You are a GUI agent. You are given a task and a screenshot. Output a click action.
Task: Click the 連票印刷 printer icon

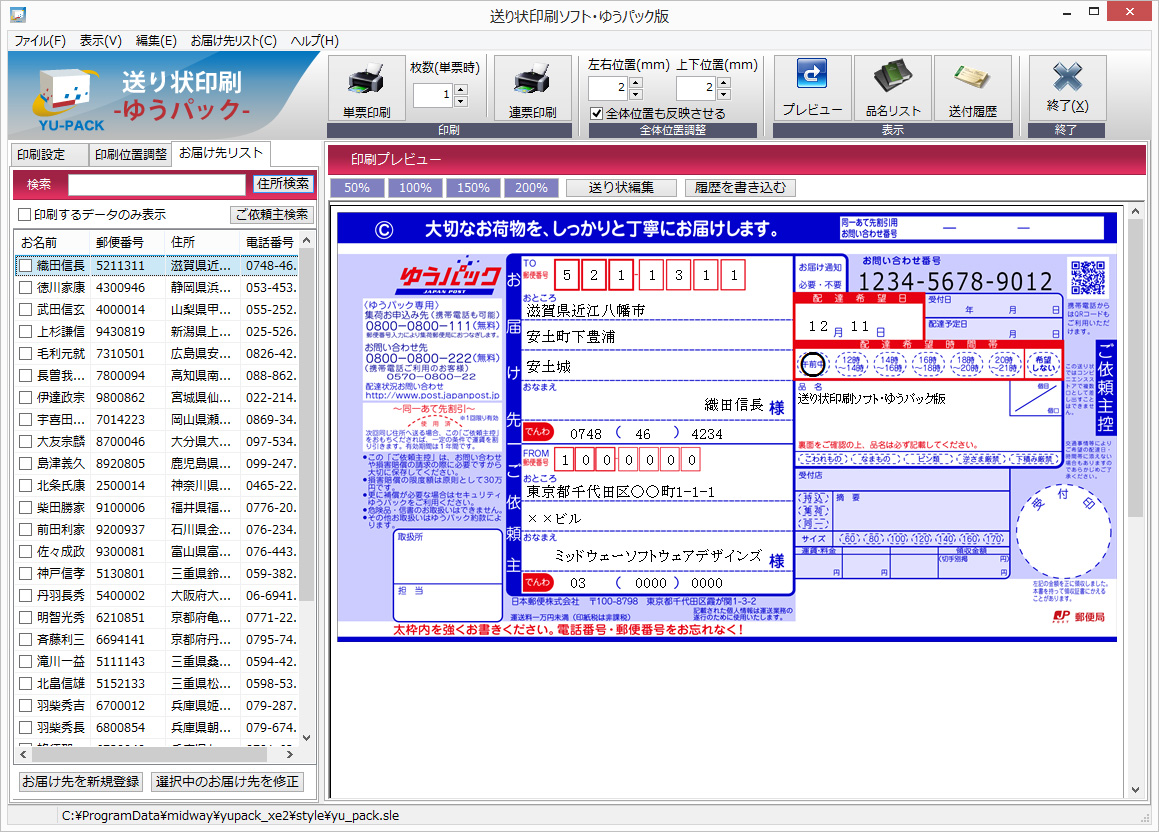(532, 88)
